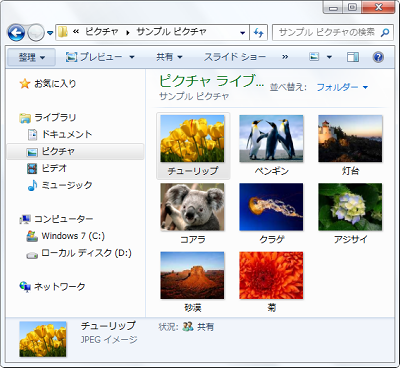Select ライブラリ in navigation pane
This screenshot has width=400, height=368.
[x=55, y=118]
